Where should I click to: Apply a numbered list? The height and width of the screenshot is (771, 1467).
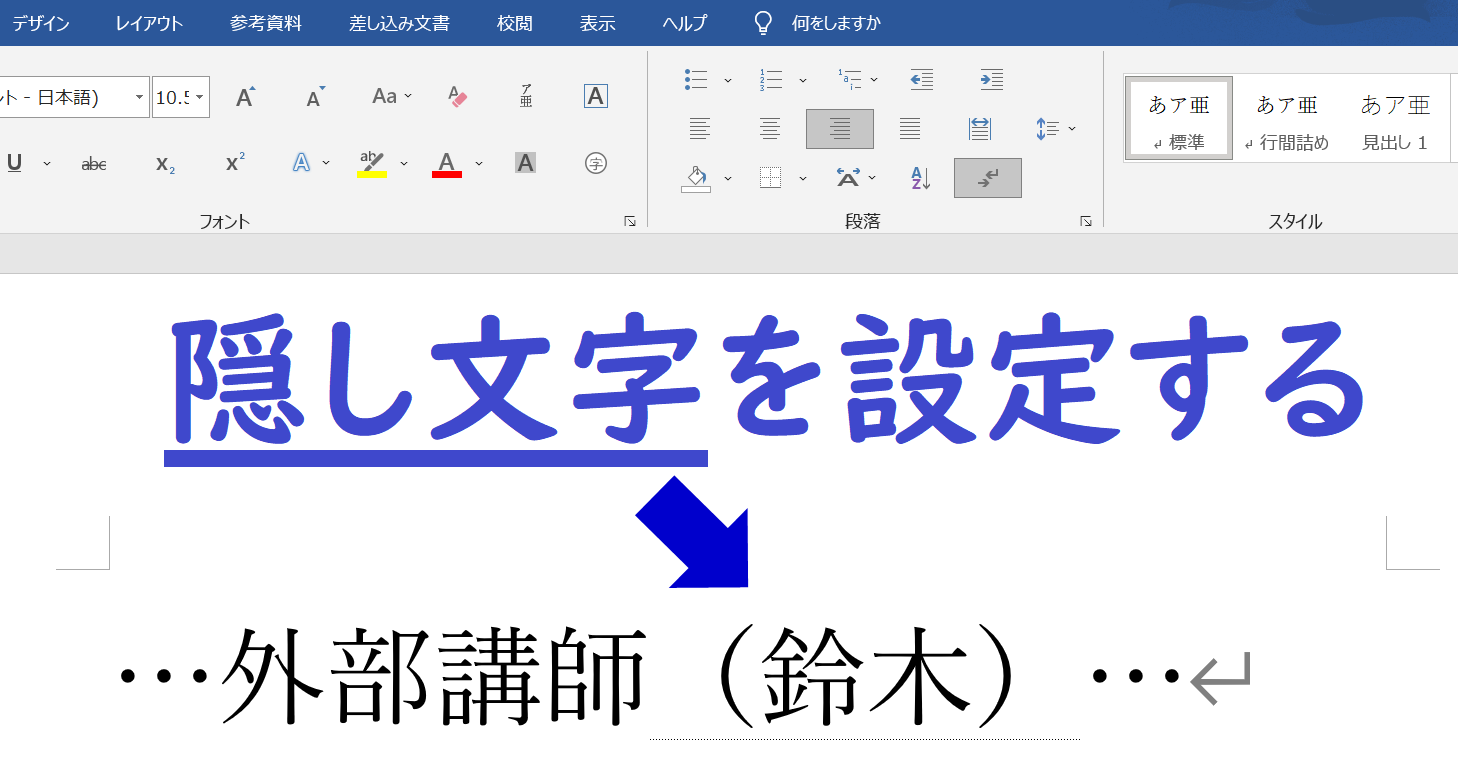pos(771,79)
